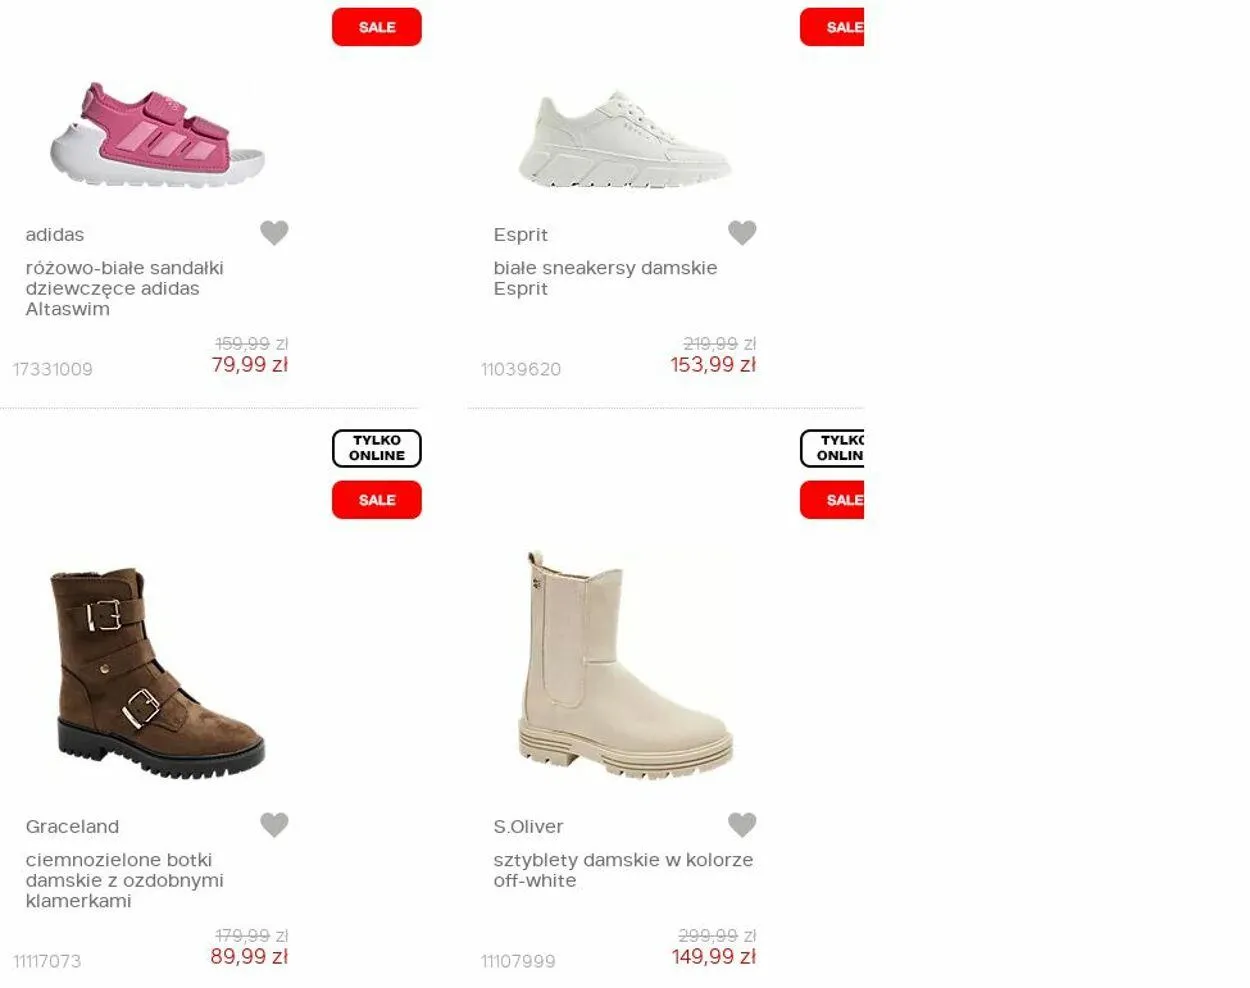Image resolution: width=1250 pixels, height=988 pixels.
Task: Open the pink adidas sandal product image
Action: click(157, 134)
